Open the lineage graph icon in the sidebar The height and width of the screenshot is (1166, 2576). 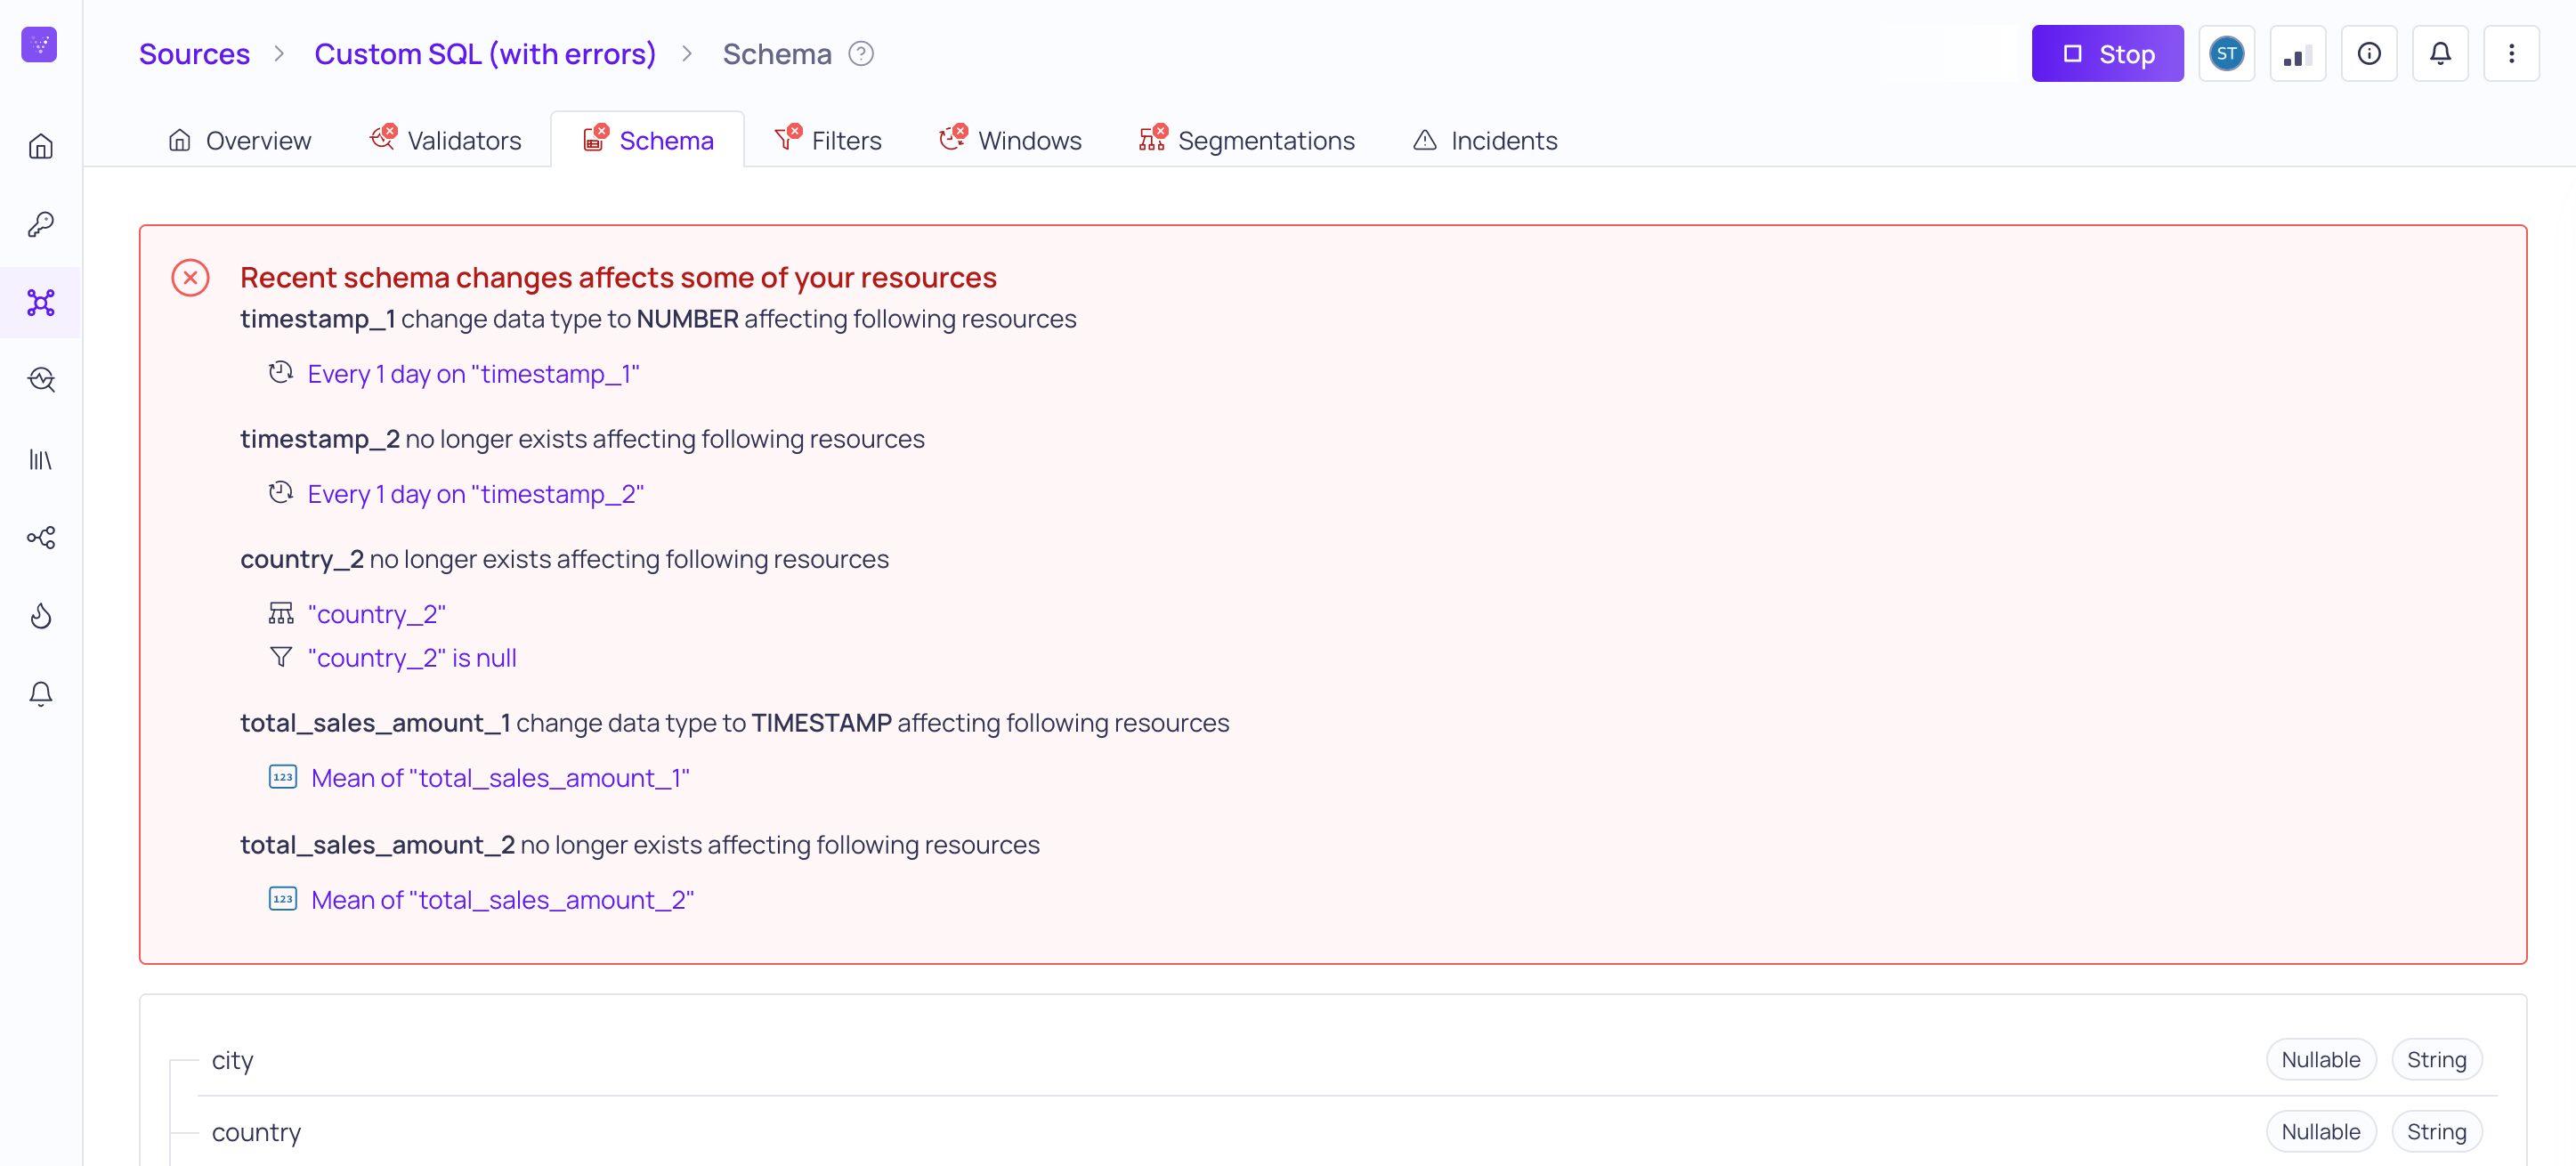tap(41, 537)
